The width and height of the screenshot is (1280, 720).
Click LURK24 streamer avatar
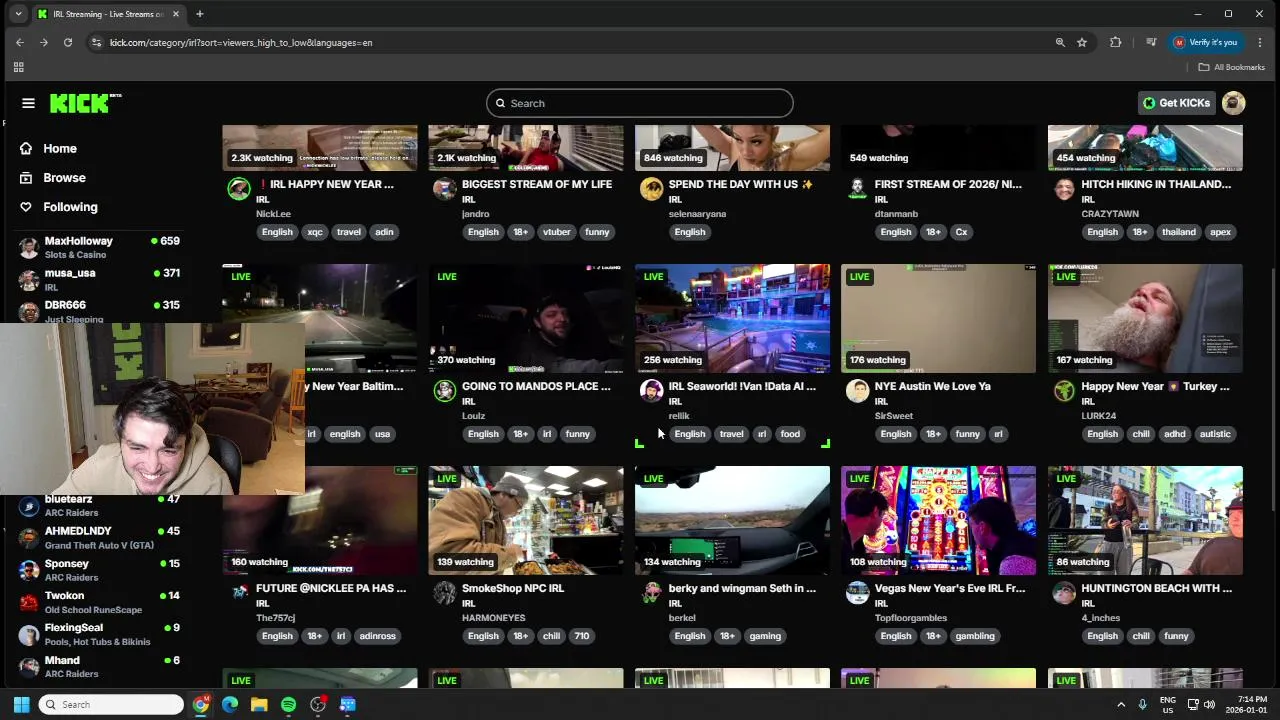tap(1064, 390)
